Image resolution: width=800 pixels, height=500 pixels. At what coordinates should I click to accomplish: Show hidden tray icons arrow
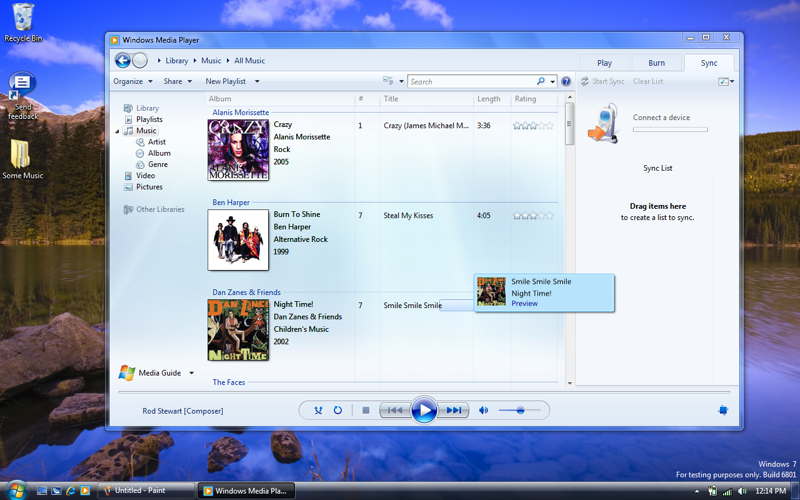[697, 491]
